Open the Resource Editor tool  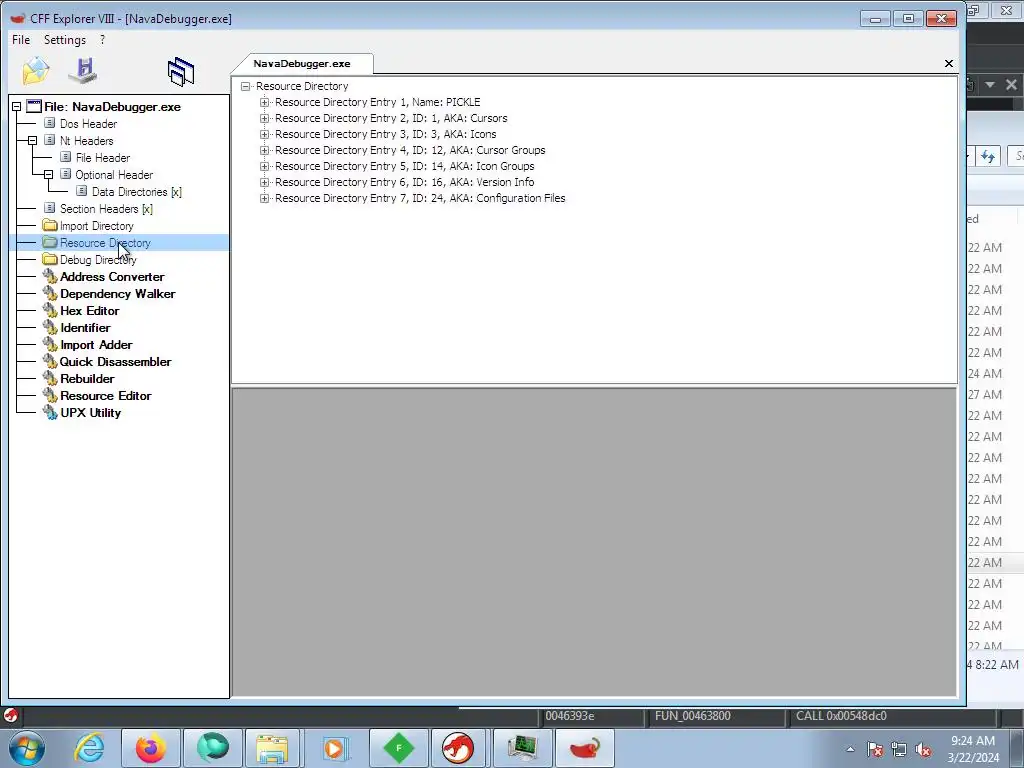(105, 395)
